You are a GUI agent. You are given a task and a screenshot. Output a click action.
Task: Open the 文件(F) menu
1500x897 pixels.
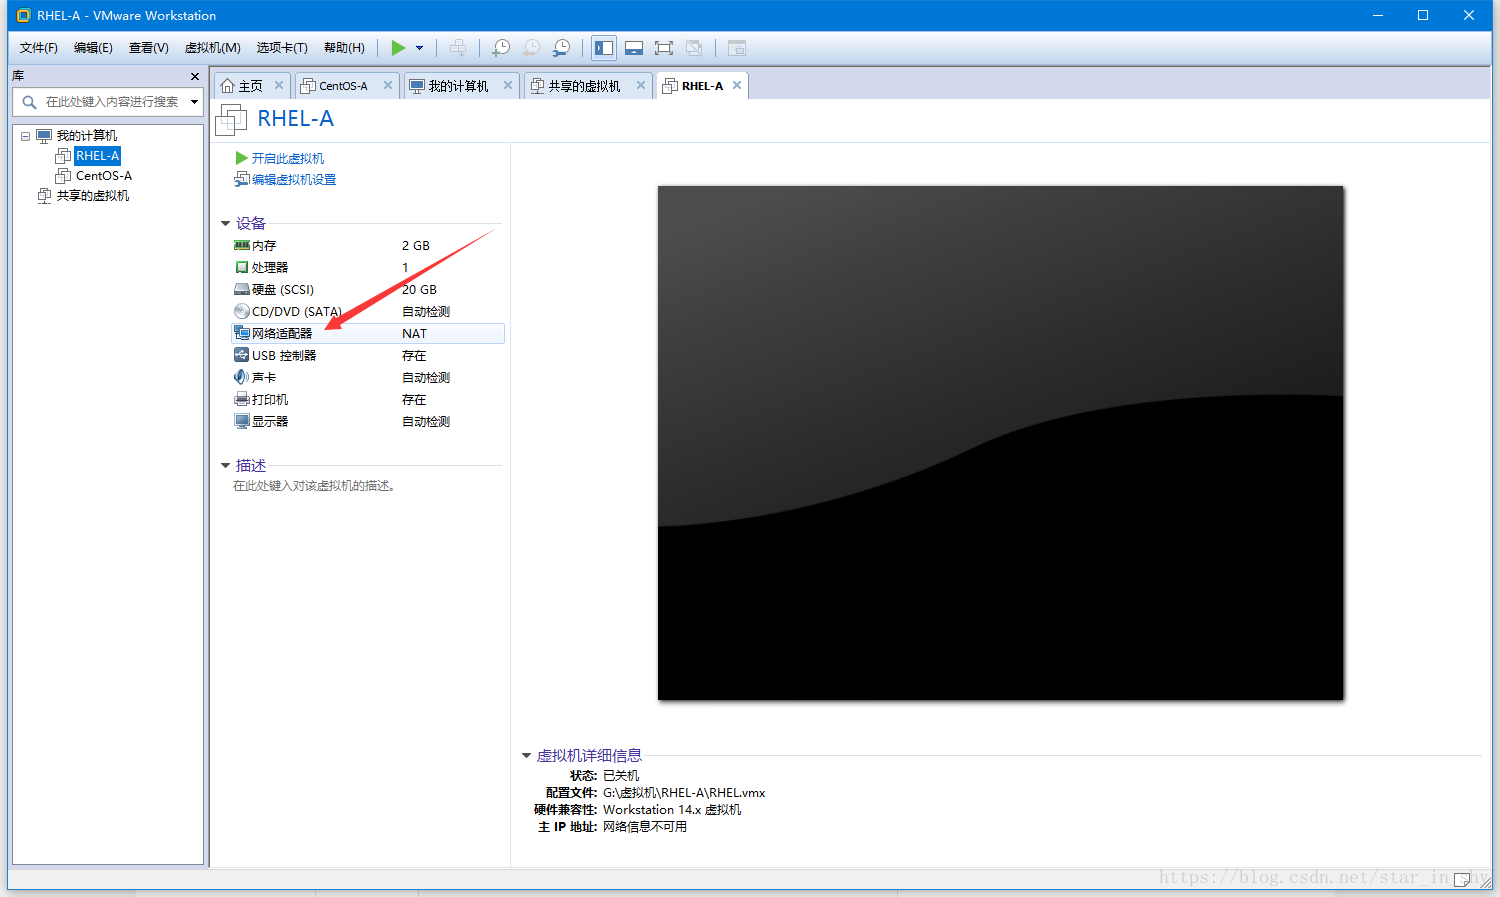click(39, 48)
